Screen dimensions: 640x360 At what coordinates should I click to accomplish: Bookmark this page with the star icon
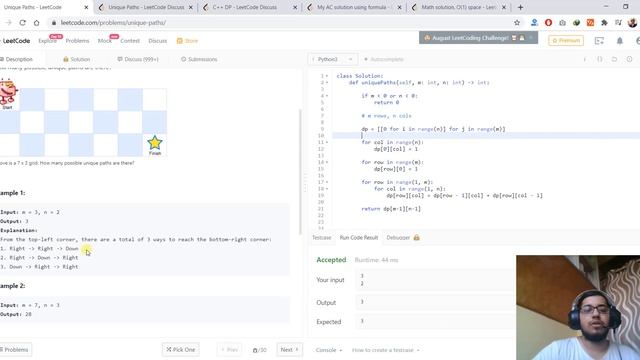click(x=517, y=23)
